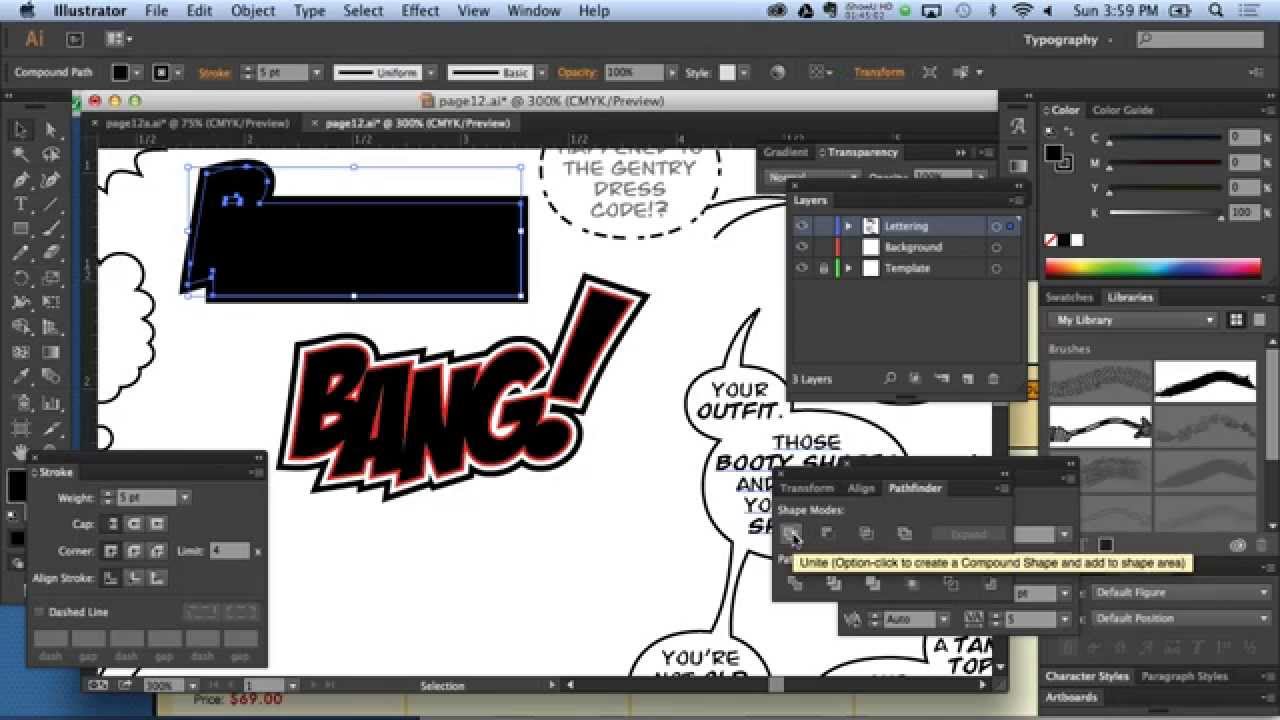Open the My Library dropdown
This screenshot has width=1280, height=720.
[1133, 320]
